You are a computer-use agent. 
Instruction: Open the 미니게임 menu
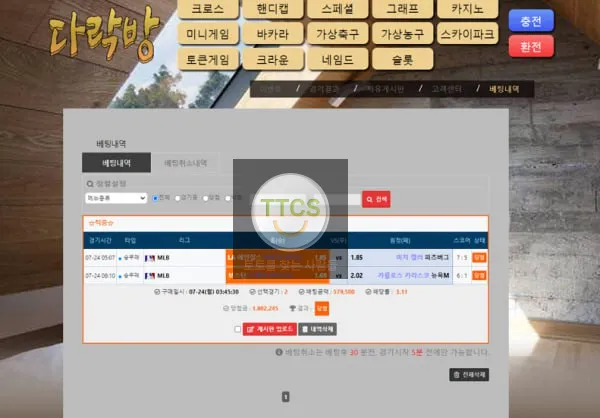208,34
